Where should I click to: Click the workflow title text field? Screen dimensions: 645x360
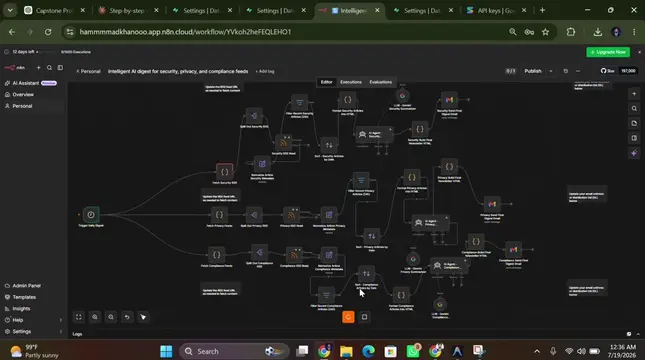178,71
